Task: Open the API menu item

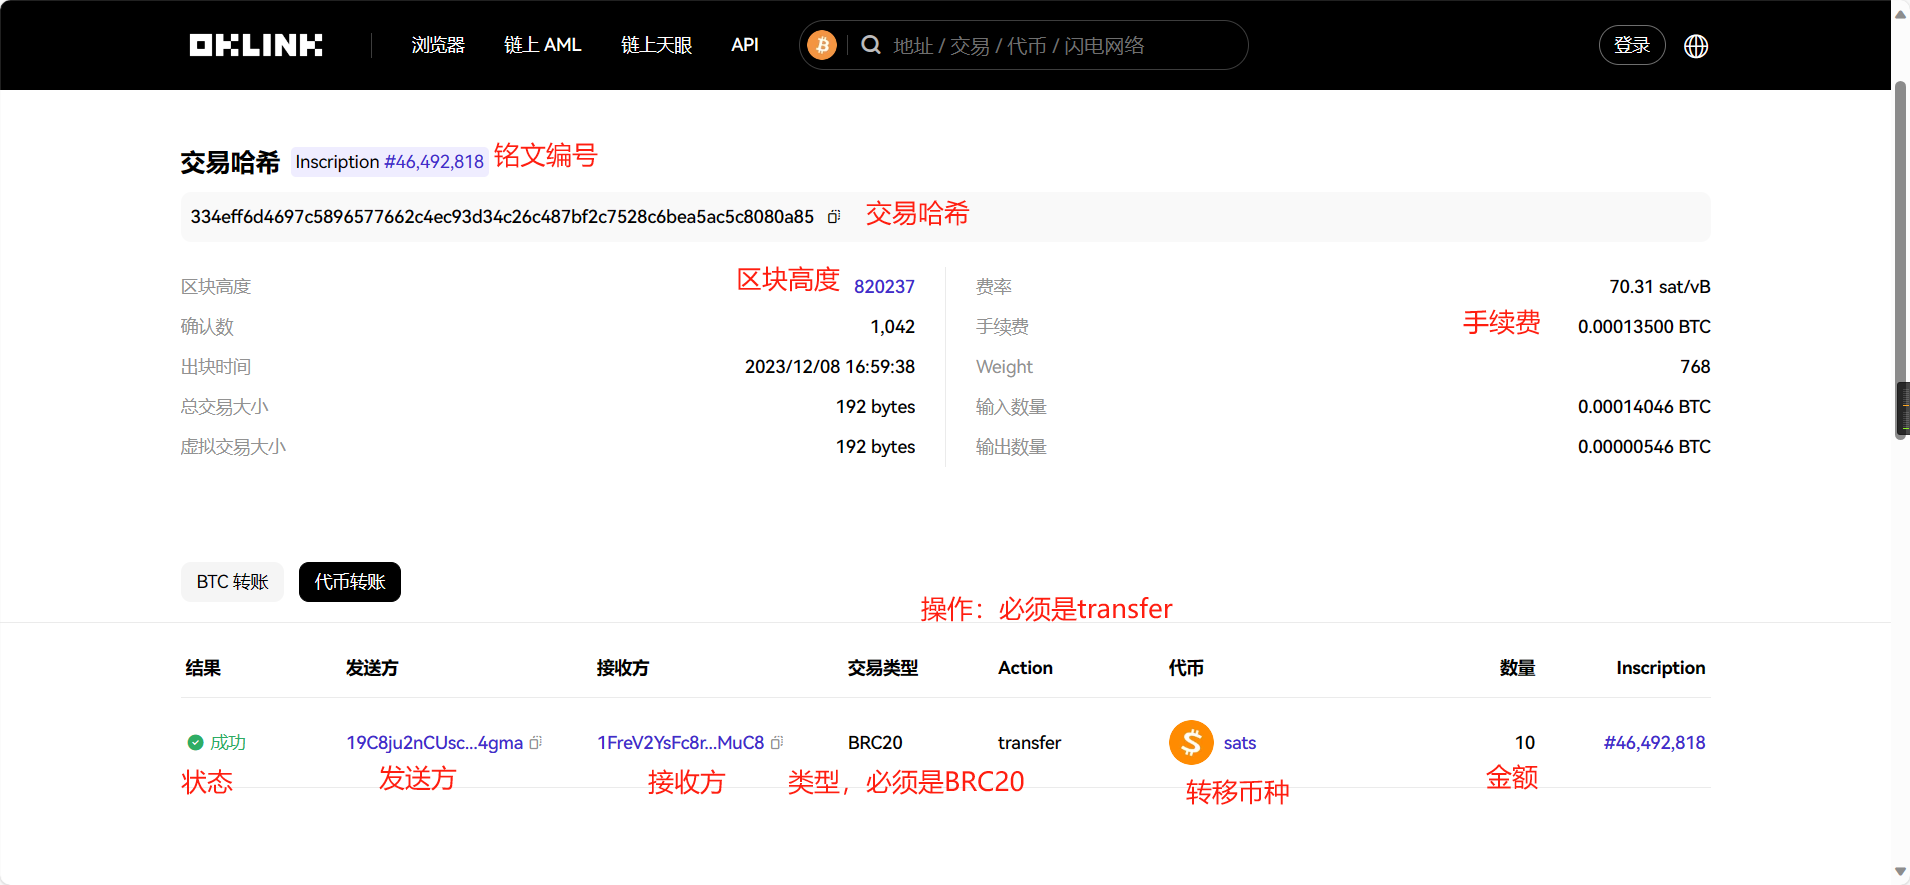Action: (x=745, y=45)
